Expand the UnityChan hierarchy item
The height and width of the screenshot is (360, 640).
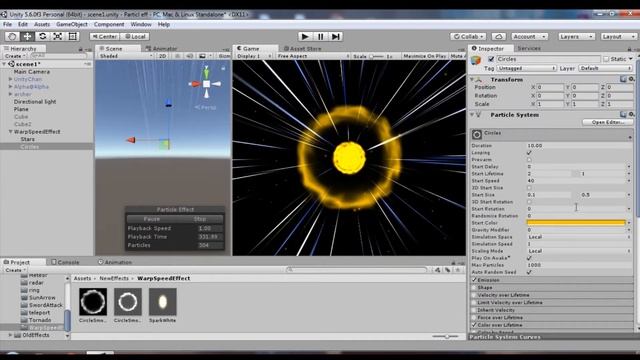point(11,79)
